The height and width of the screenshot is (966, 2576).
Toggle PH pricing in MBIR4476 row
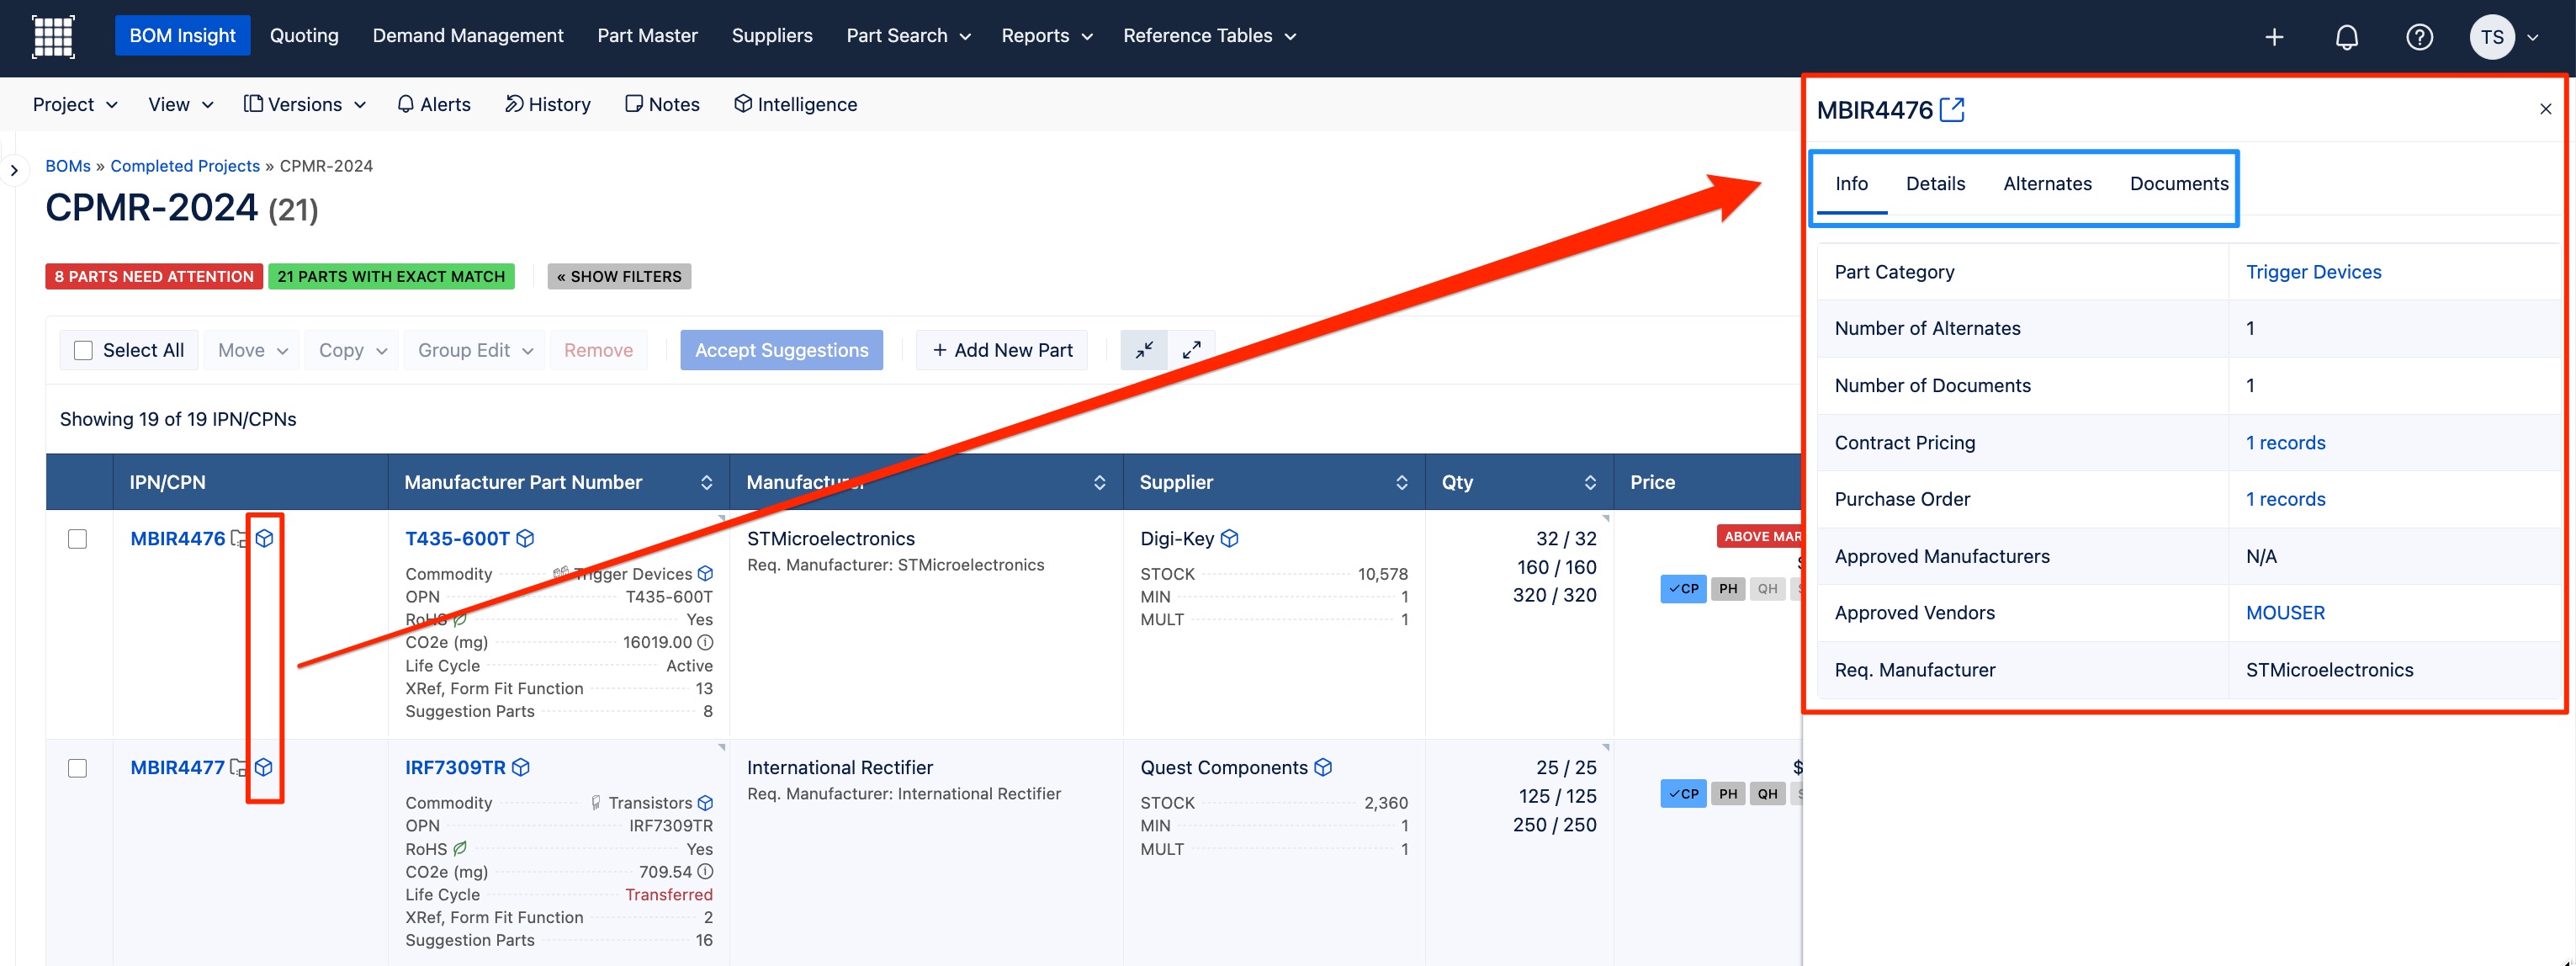[x=1728, y=589]
